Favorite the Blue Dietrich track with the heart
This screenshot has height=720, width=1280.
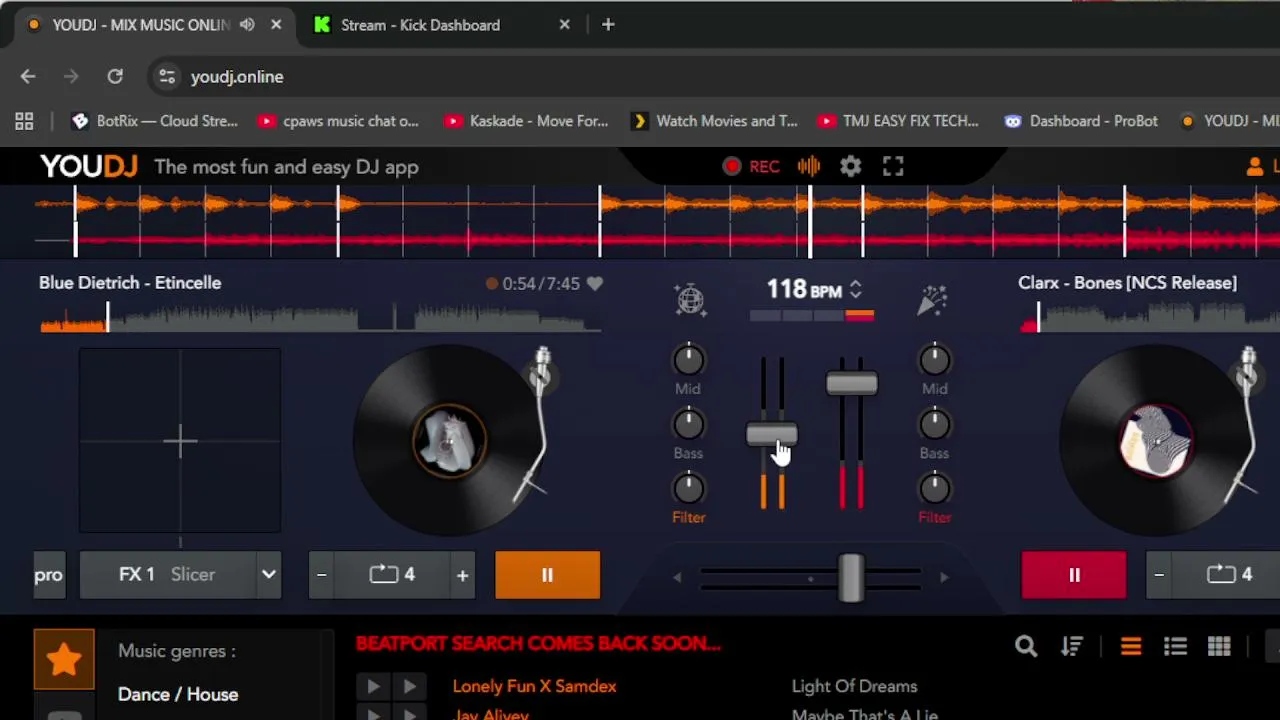pos(595,283)
